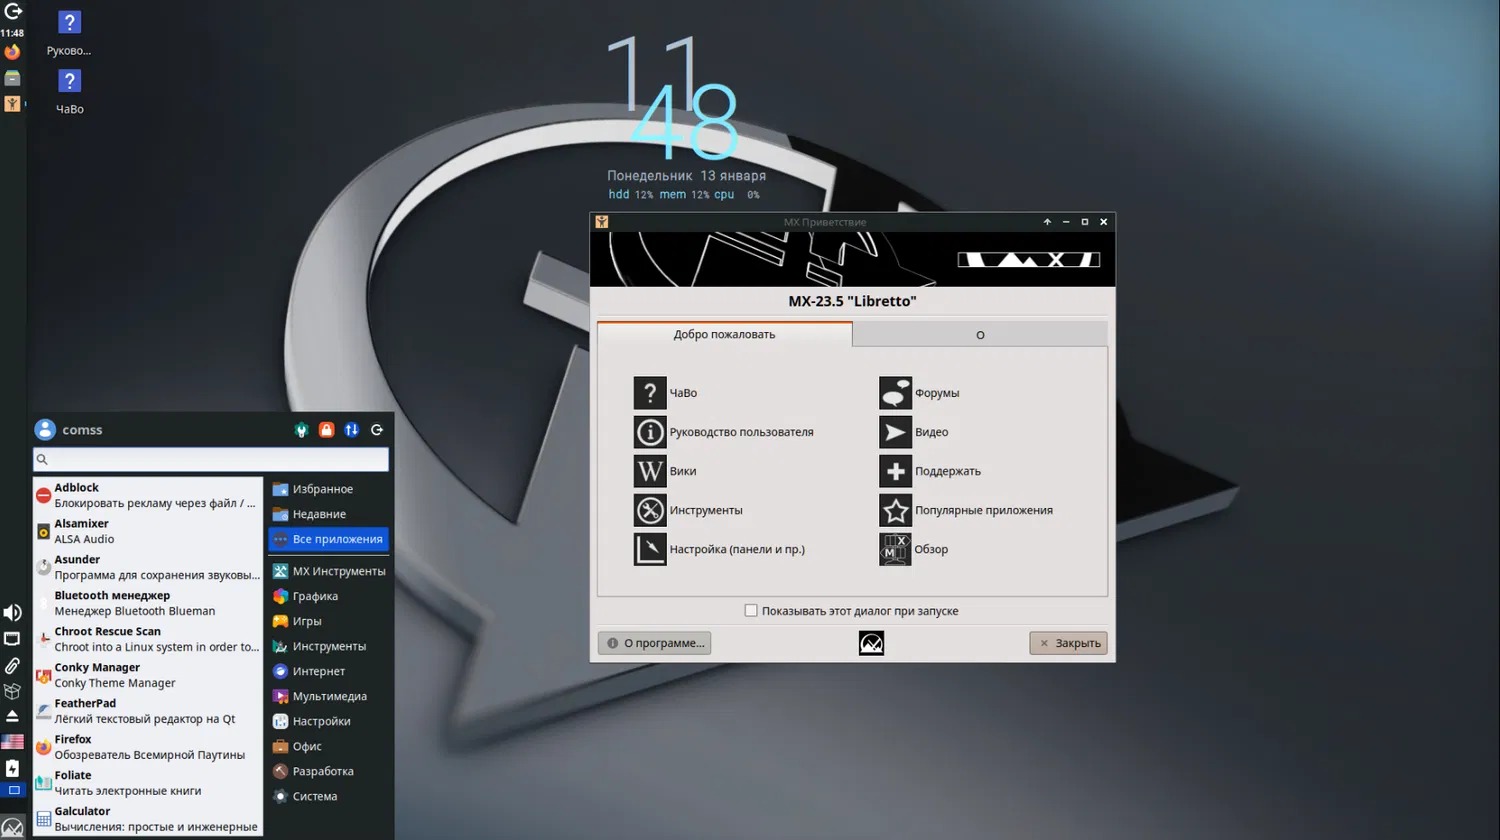Click the Видео icon
1500x840 pixels.
pyautogui.click(x=895, y=432)
